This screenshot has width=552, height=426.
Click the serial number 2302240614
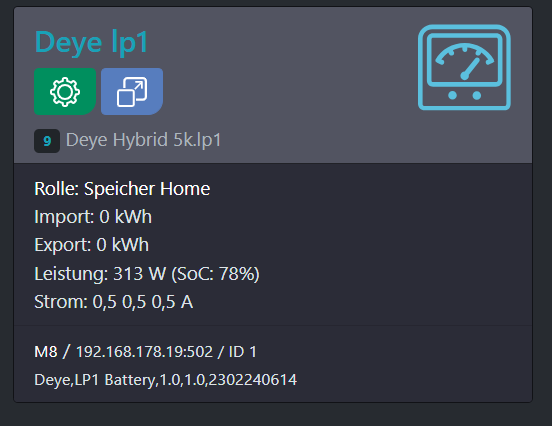253,380
